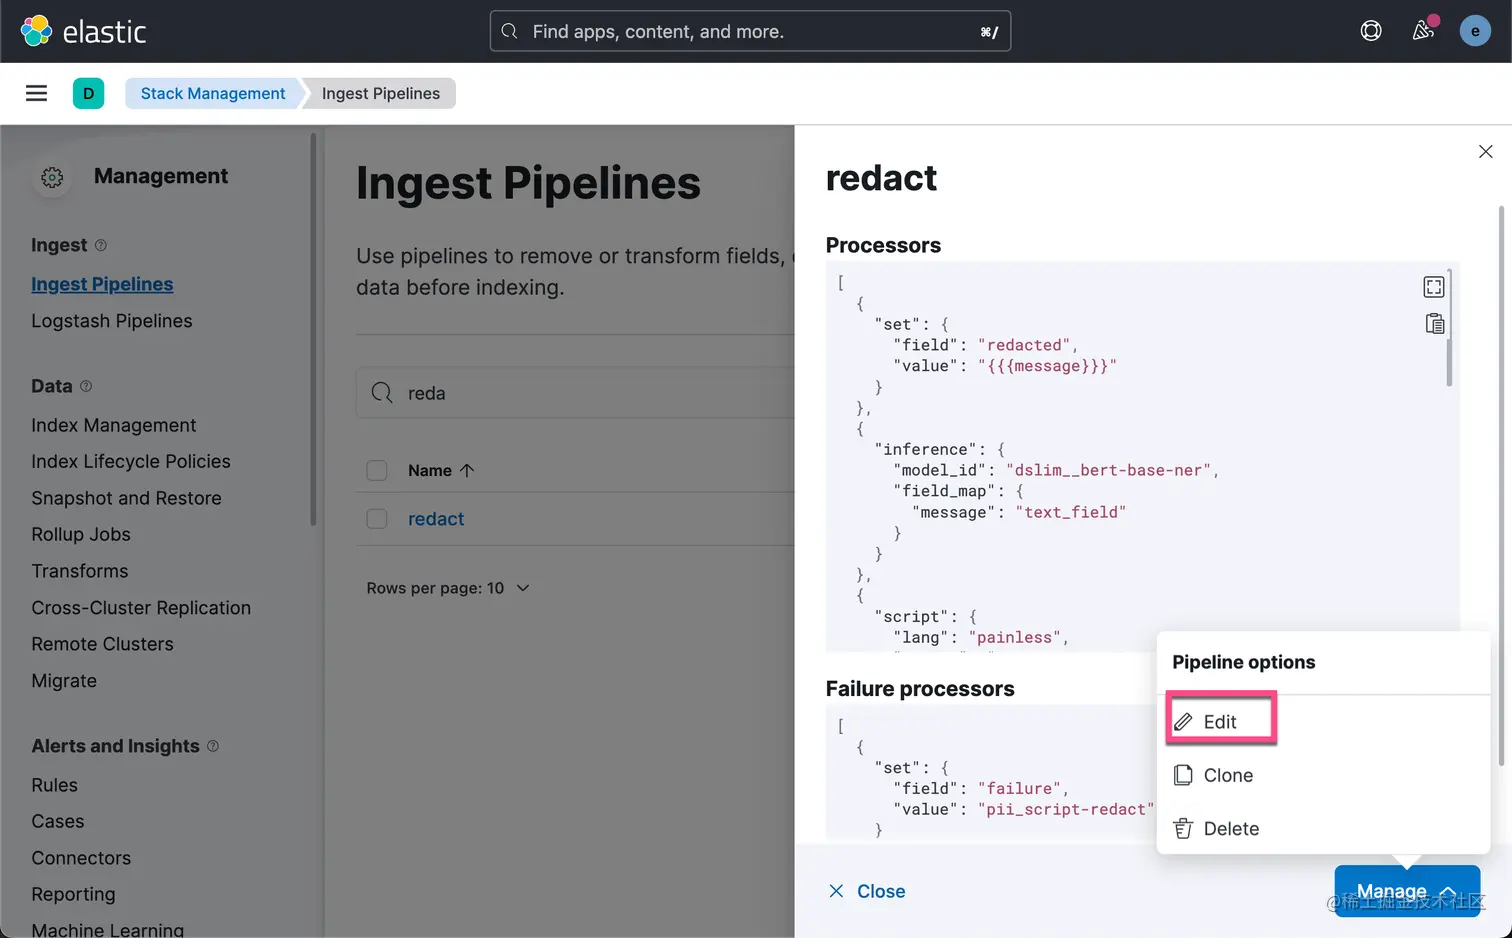Click the Elastic logo home icon

tap(37, 31)
